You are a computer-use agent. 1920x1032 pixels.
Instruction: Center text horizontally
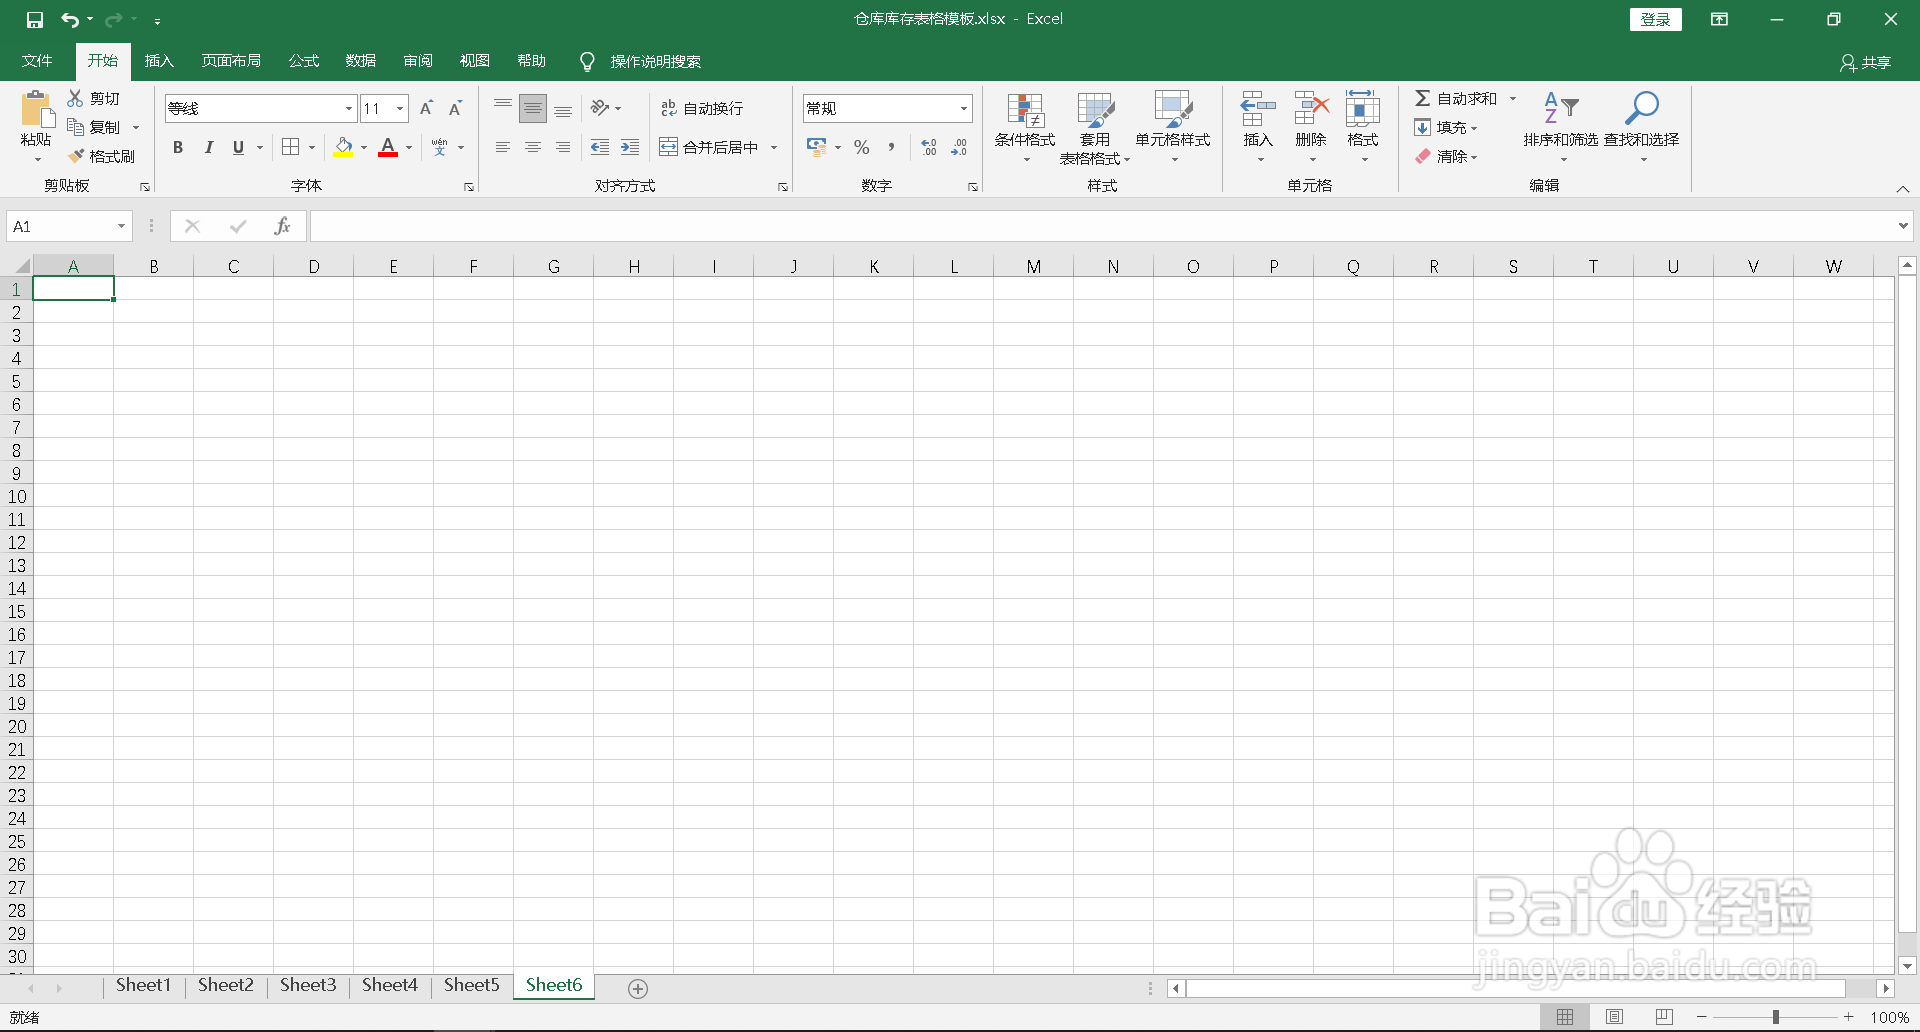coord(533,147)
